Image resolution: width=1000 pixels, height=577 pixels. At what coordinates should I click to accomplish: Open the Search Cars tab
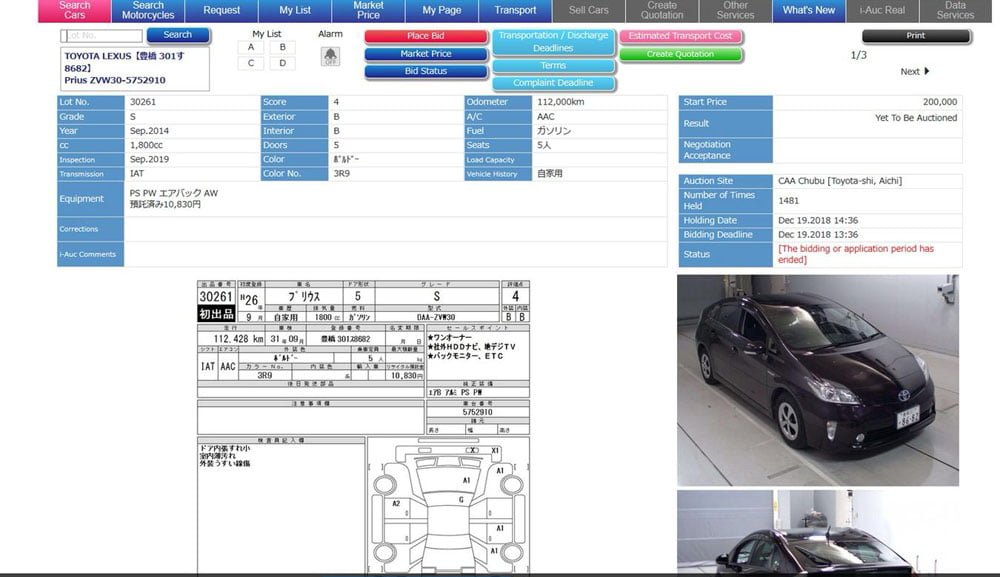click(75, 10)
